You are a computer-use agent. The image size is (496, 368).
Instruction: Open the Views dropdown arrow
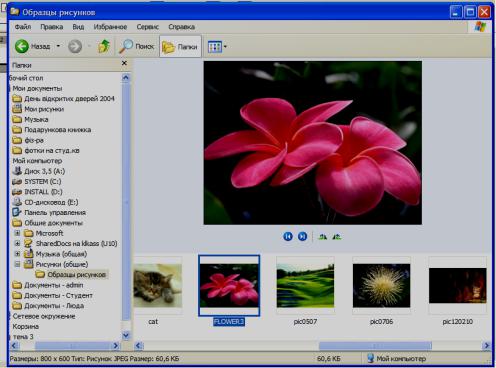pos(225,47)
